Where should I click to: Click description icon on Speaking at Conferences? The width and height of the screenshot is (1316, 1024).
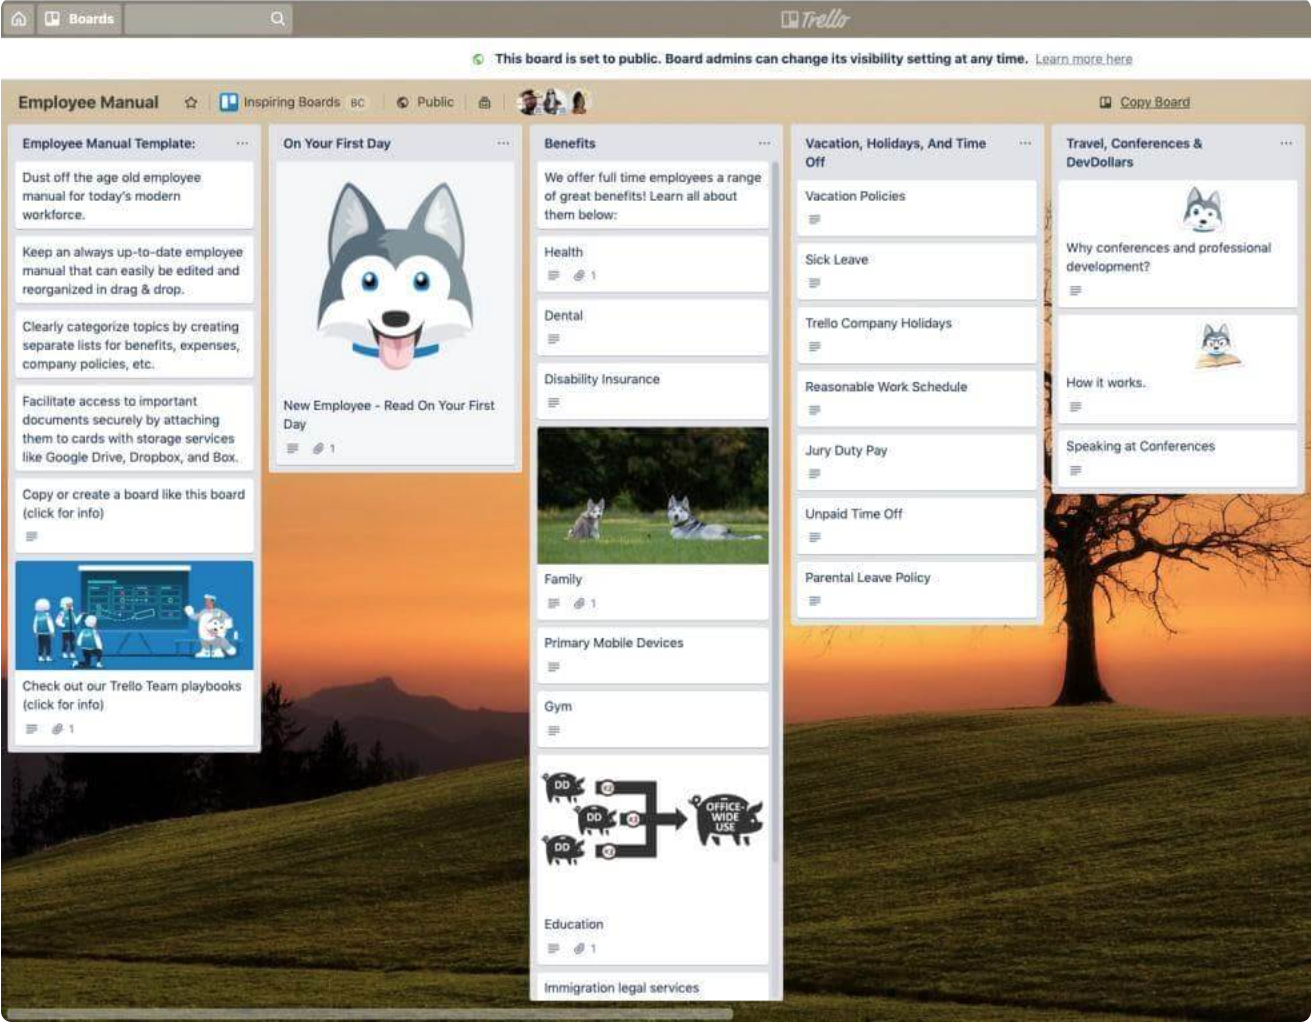tap(1076, 470)
